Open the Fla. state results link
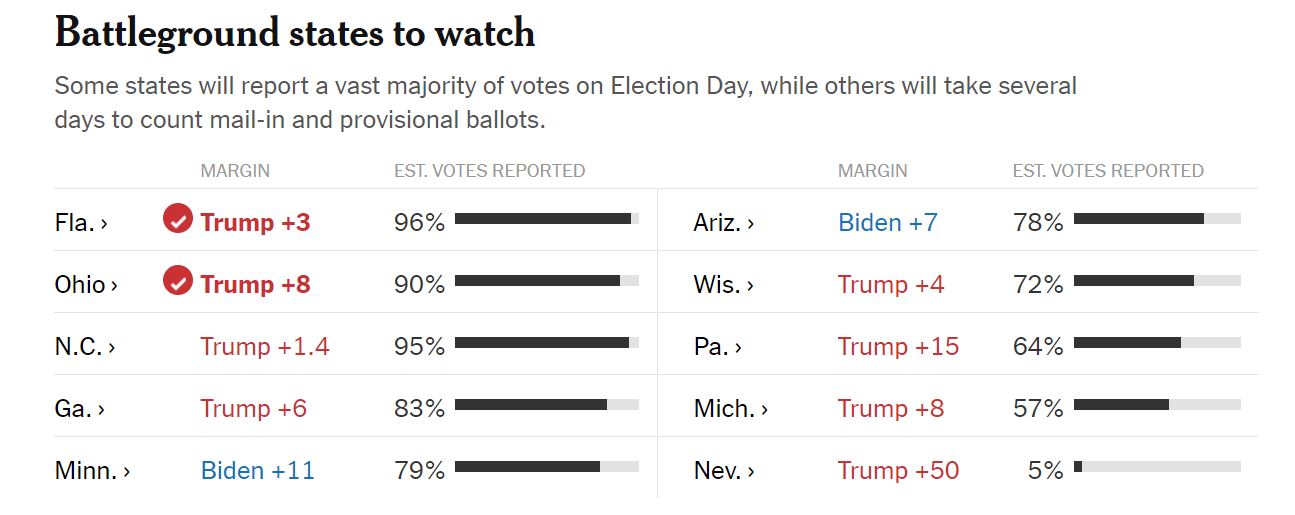 pyautogui.click(x=81, y=223)
